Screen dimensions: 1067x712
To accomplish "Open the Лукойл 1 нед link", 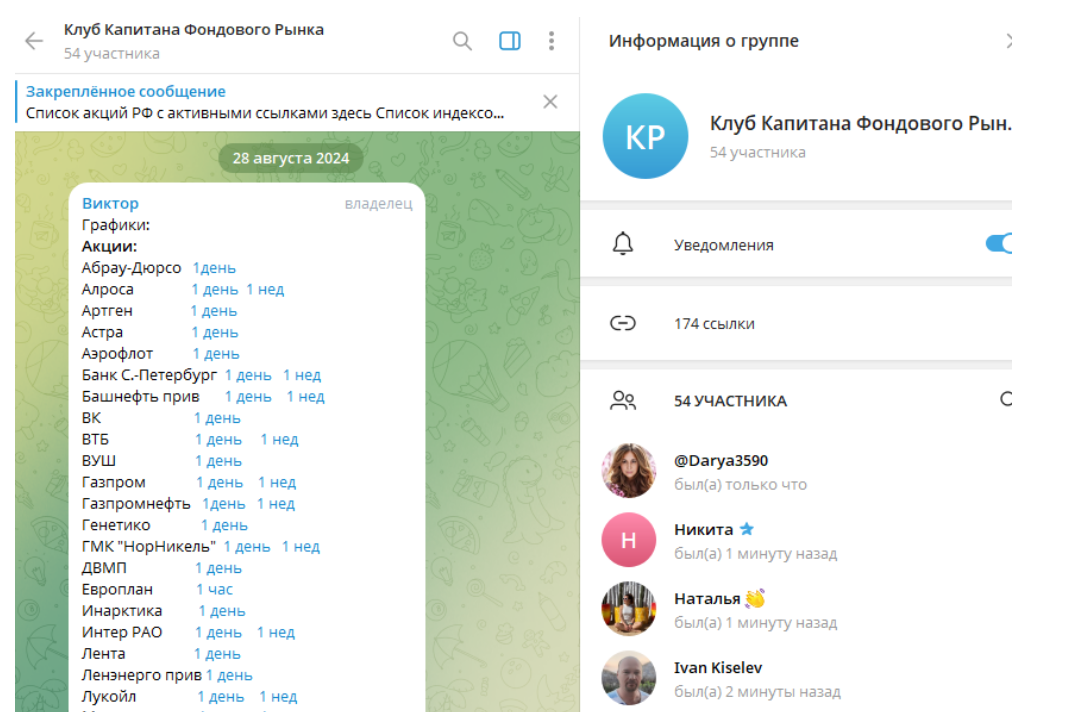I will pos(278,697).
